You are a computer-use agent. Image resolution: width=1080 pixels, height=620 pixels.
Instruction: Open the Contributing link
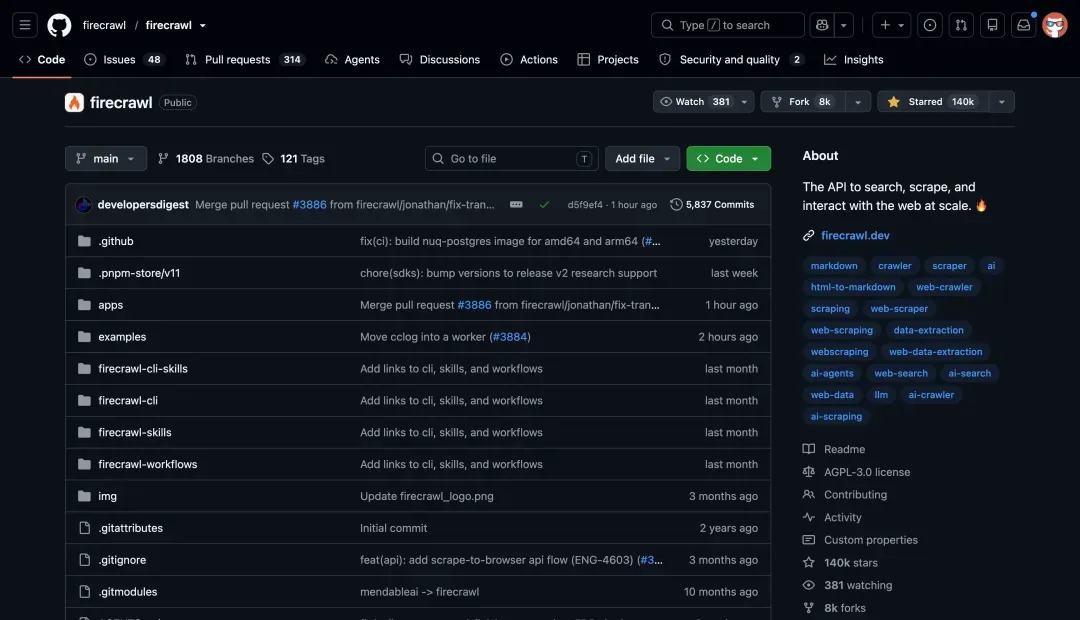[855, 495]
